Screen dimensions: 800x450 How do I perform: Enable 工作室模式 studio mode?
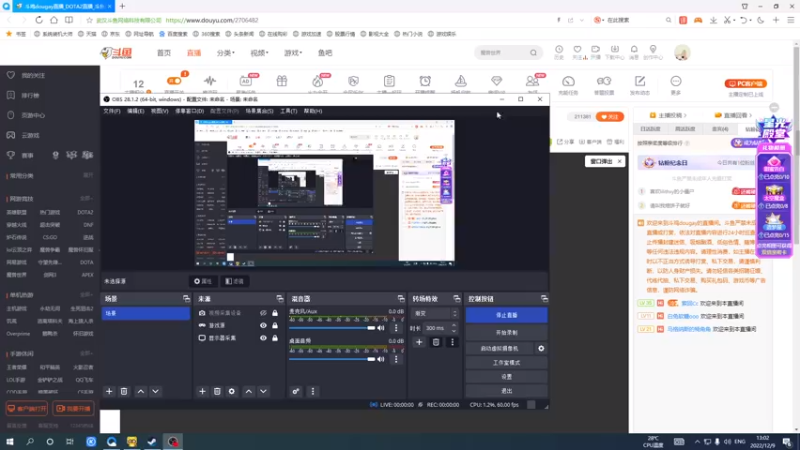click(x=507, y=363)
